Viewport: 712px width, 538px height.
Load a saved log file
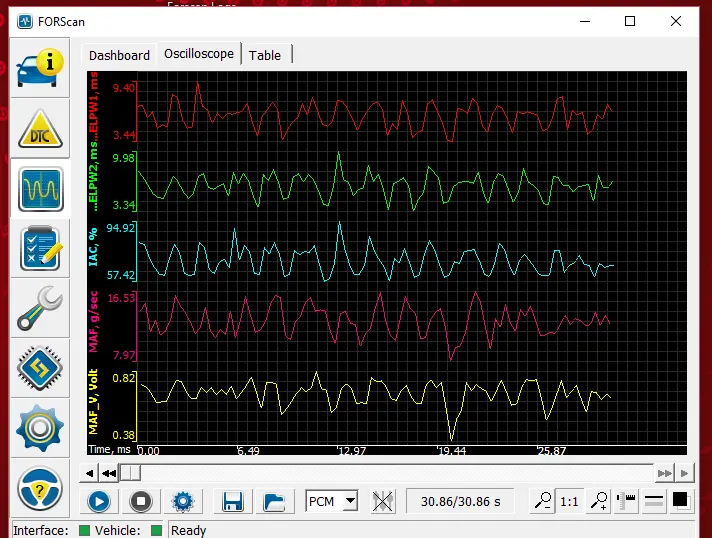274,502
